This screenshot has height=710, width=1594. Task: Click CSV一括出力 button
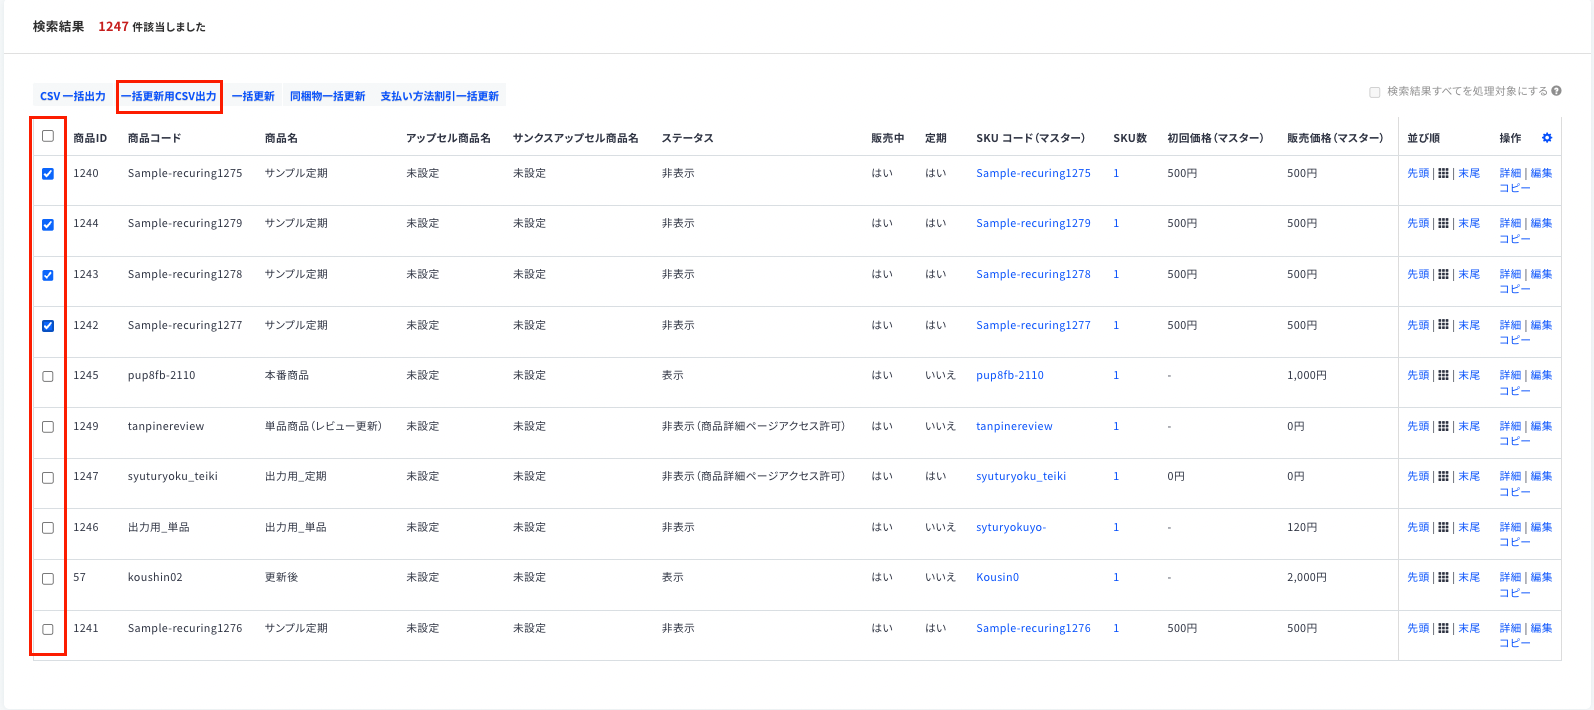coord(73,96)
